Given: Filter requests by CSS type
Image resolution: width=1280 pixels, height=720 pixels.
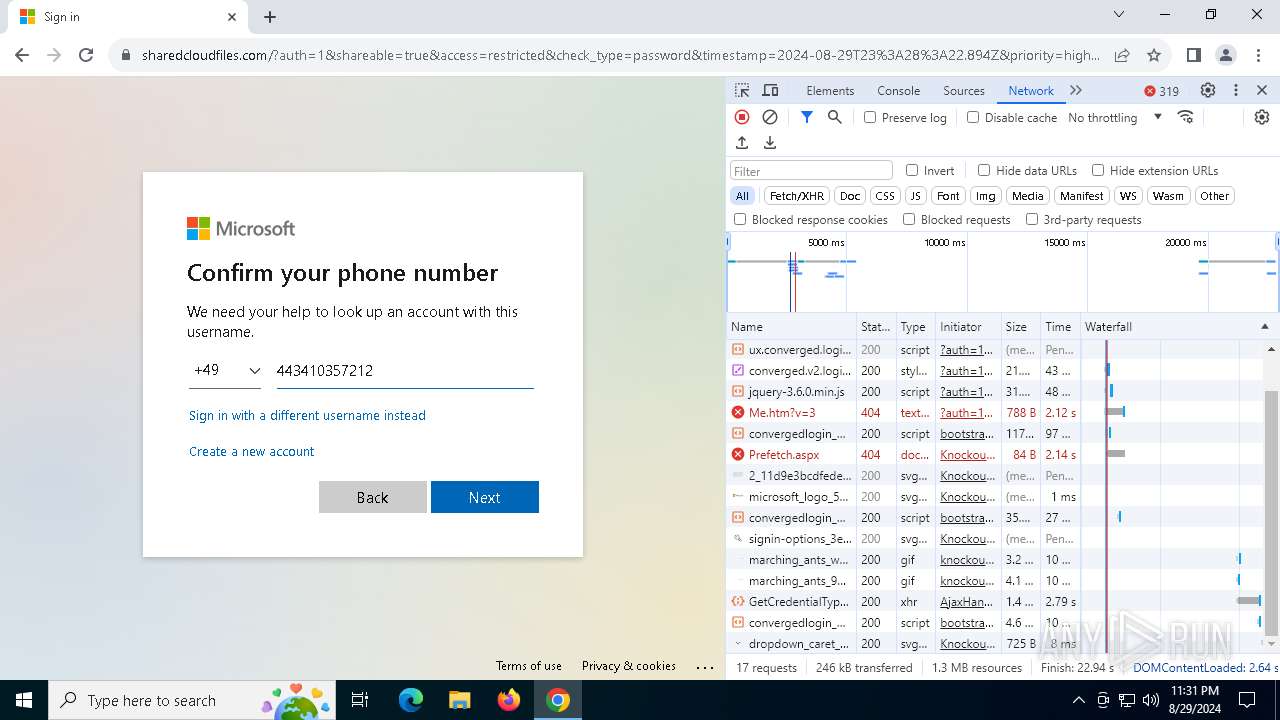Looking at the screenshot, I should coord(885,196).
